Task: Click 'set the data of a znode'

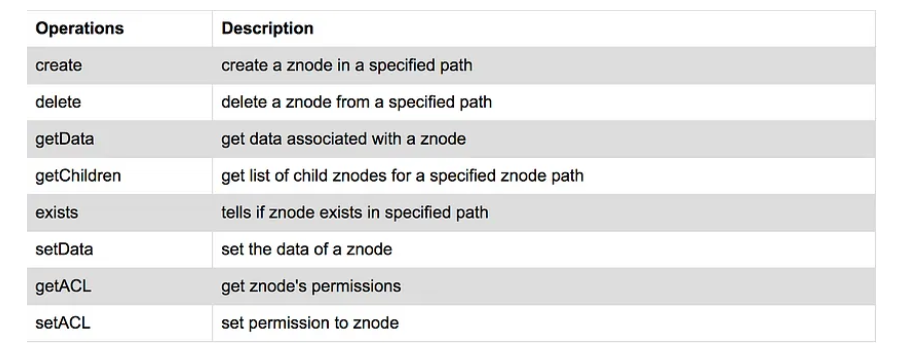Action: [307, 250]
